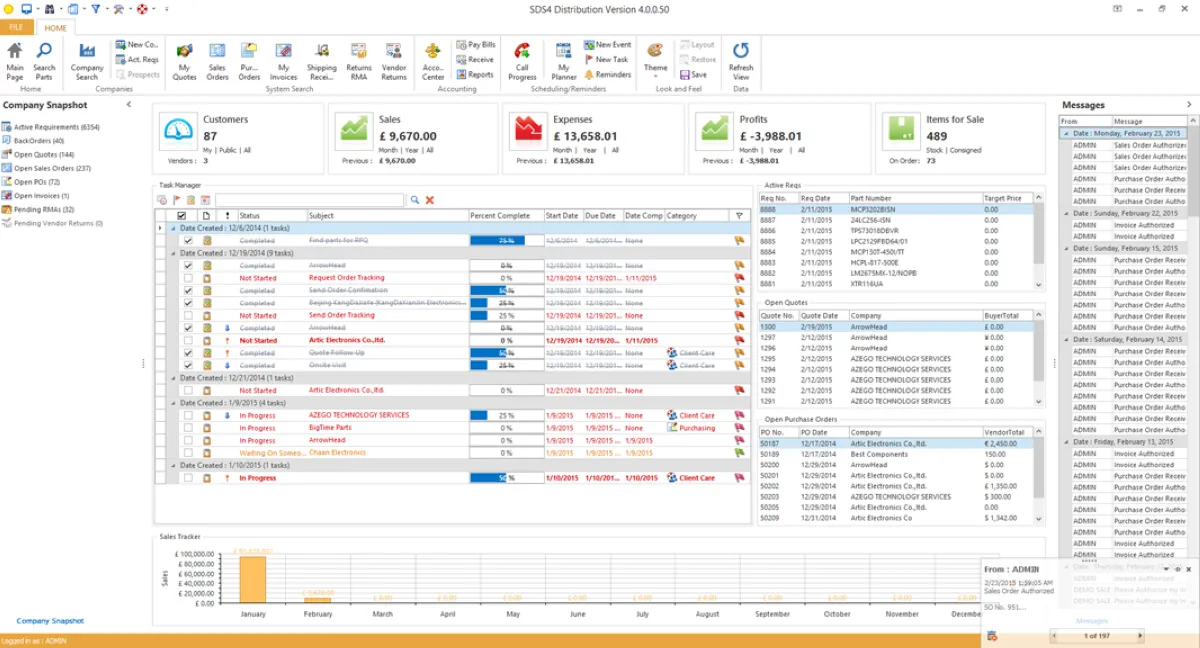Click the Send Order Confirmation progress bar

click(506, 290)
